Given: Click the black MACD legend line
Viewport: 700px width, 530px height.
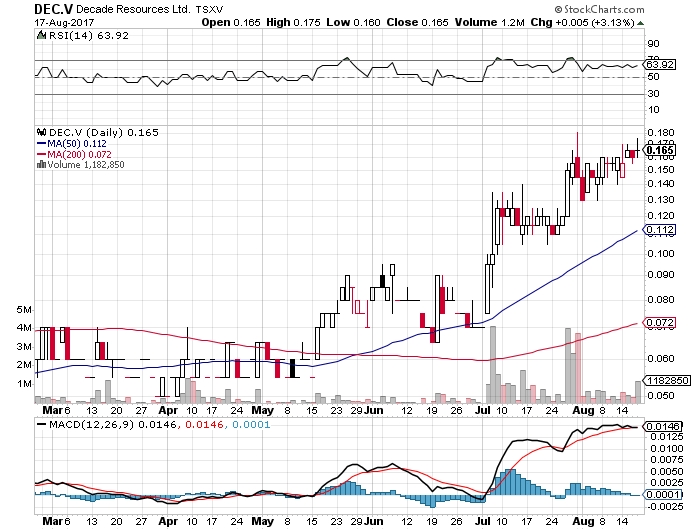Looking at the screenshot, I should 42,425.
